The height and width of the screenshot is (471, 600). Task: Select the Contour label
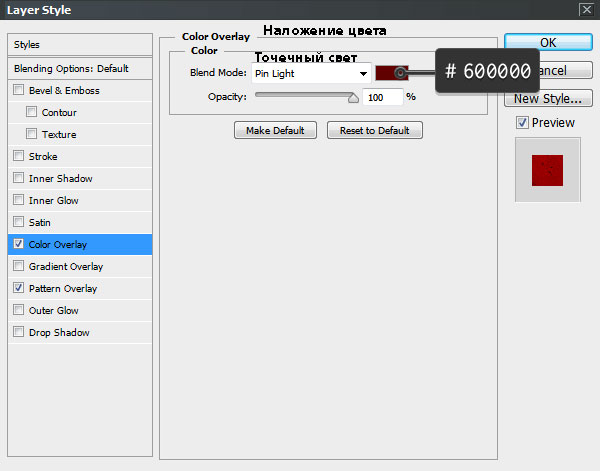pos(59,112)
